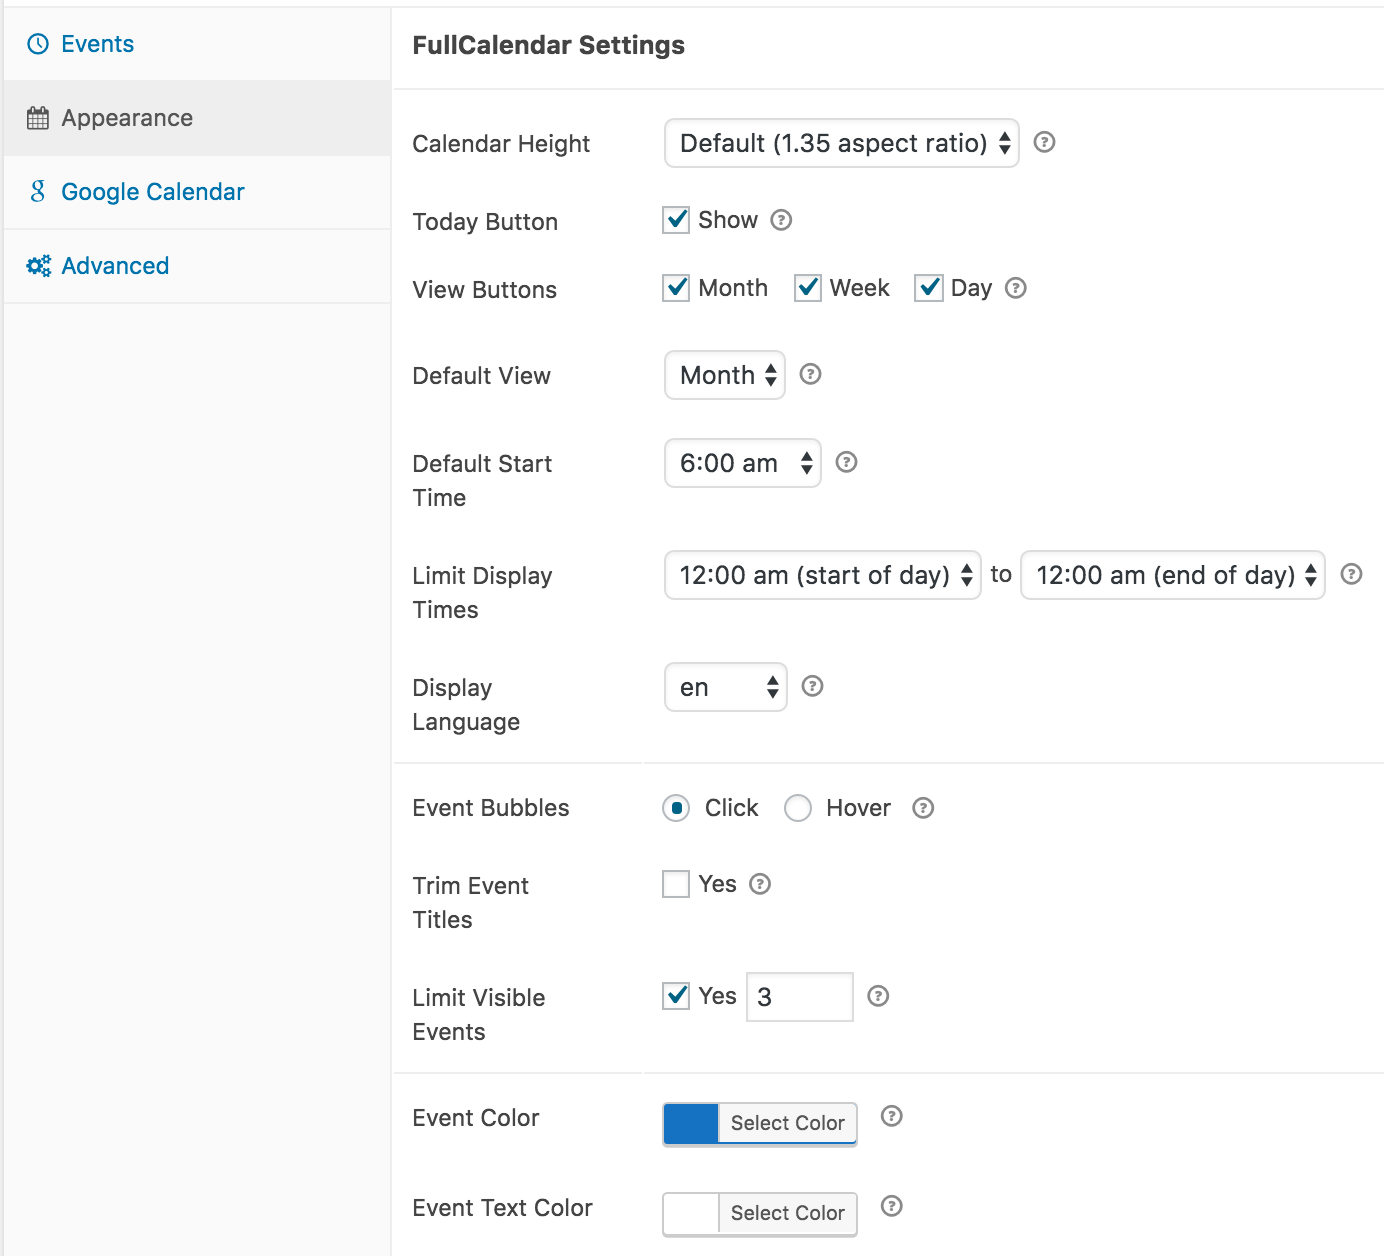Select Hover for Event Bubbles
1384x1256 pixels.
pos(798,808)
